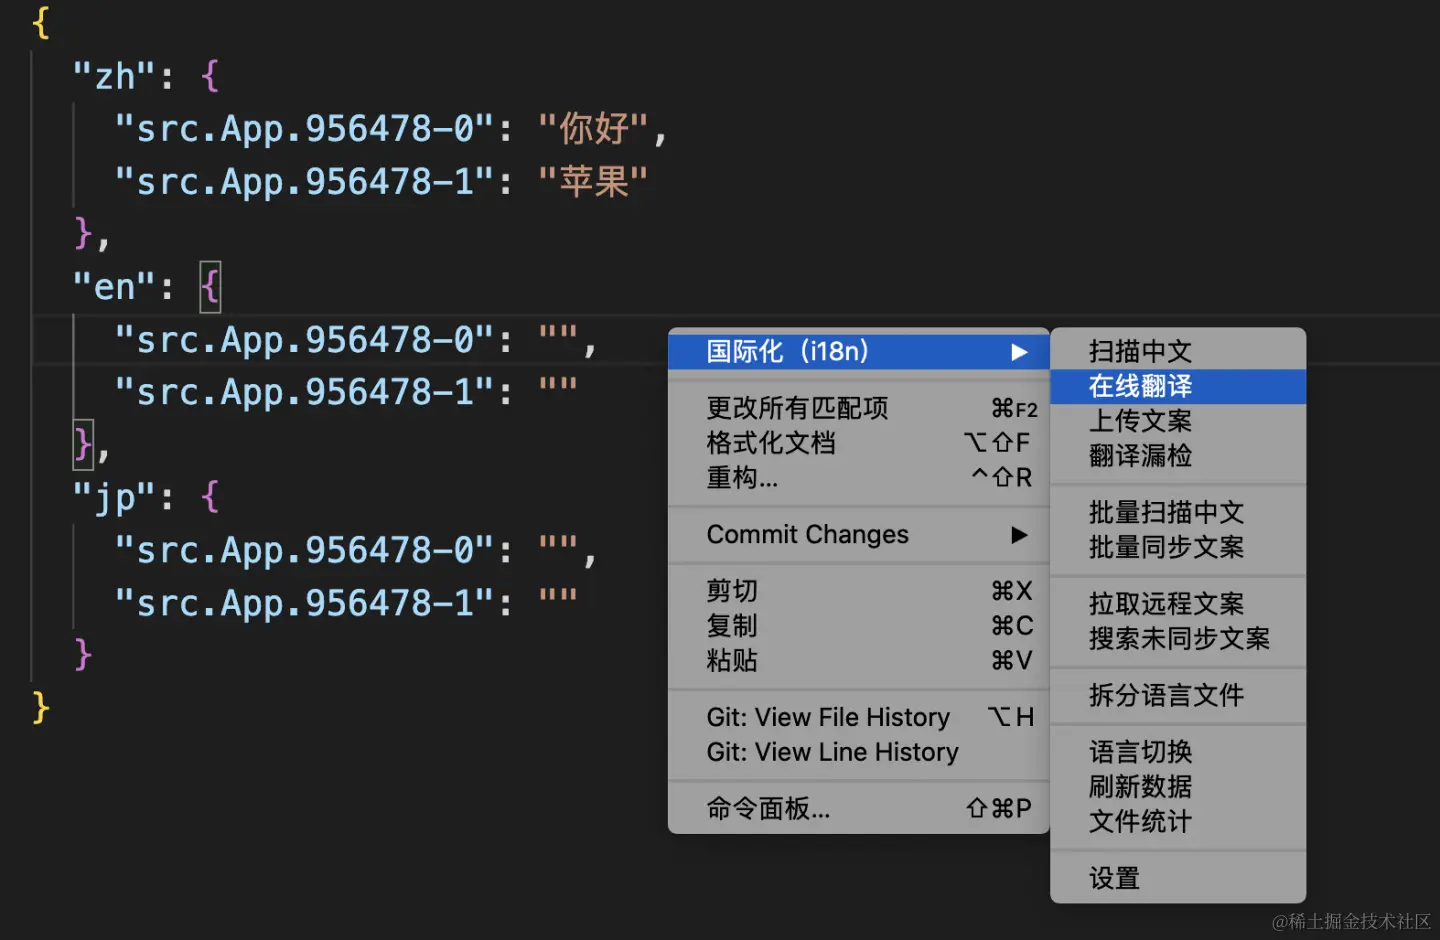Choose 扫描中文 from the i18n submenu
1440x940 pixels.
[x=1178, y=352]
